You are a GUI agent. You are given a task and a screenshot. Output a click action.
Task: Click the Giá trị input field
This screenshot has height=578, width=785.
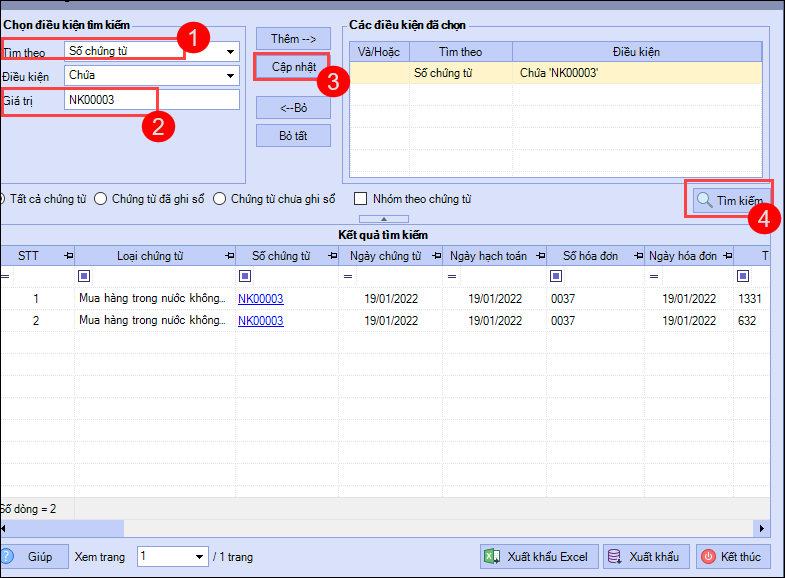pyautogui.click(x=152, y=100)
